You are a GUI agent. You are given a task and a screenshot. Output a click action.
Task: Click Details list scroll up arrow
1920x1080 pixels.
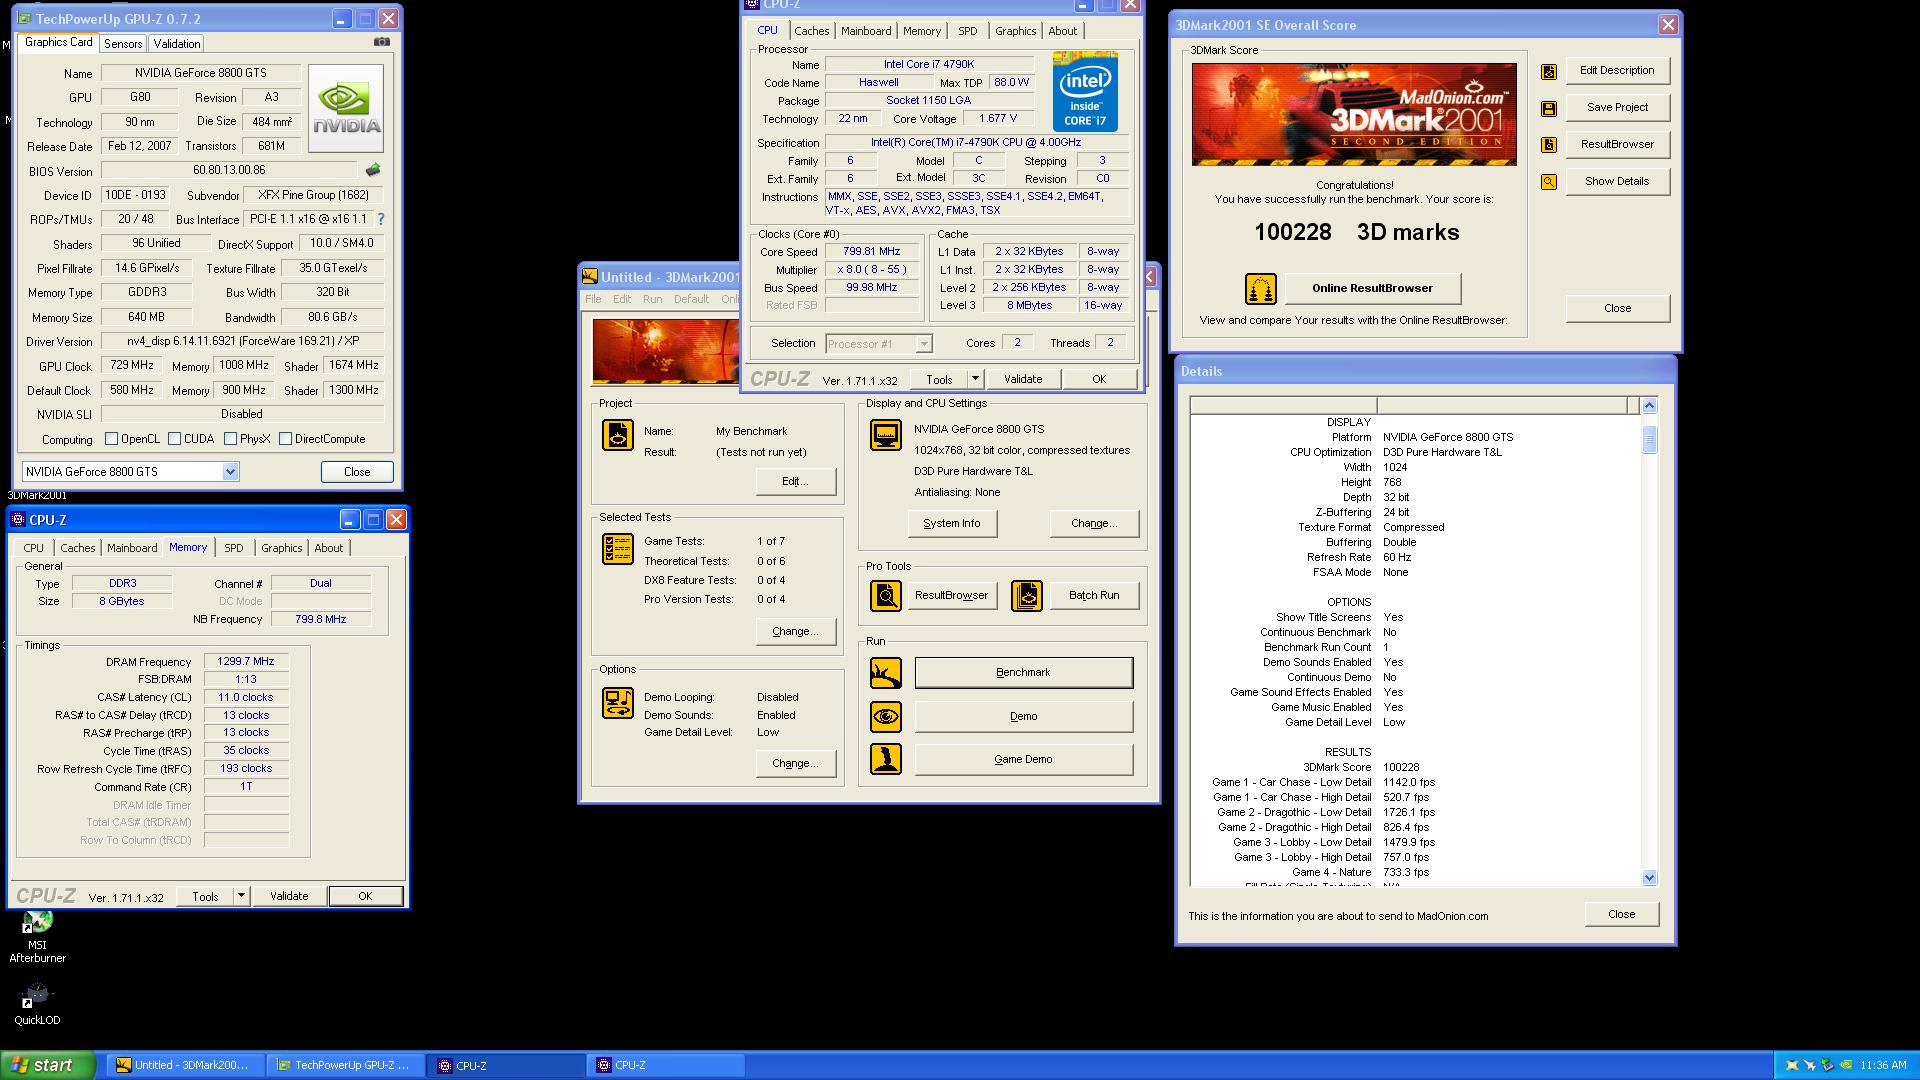tap(1649, 406)
